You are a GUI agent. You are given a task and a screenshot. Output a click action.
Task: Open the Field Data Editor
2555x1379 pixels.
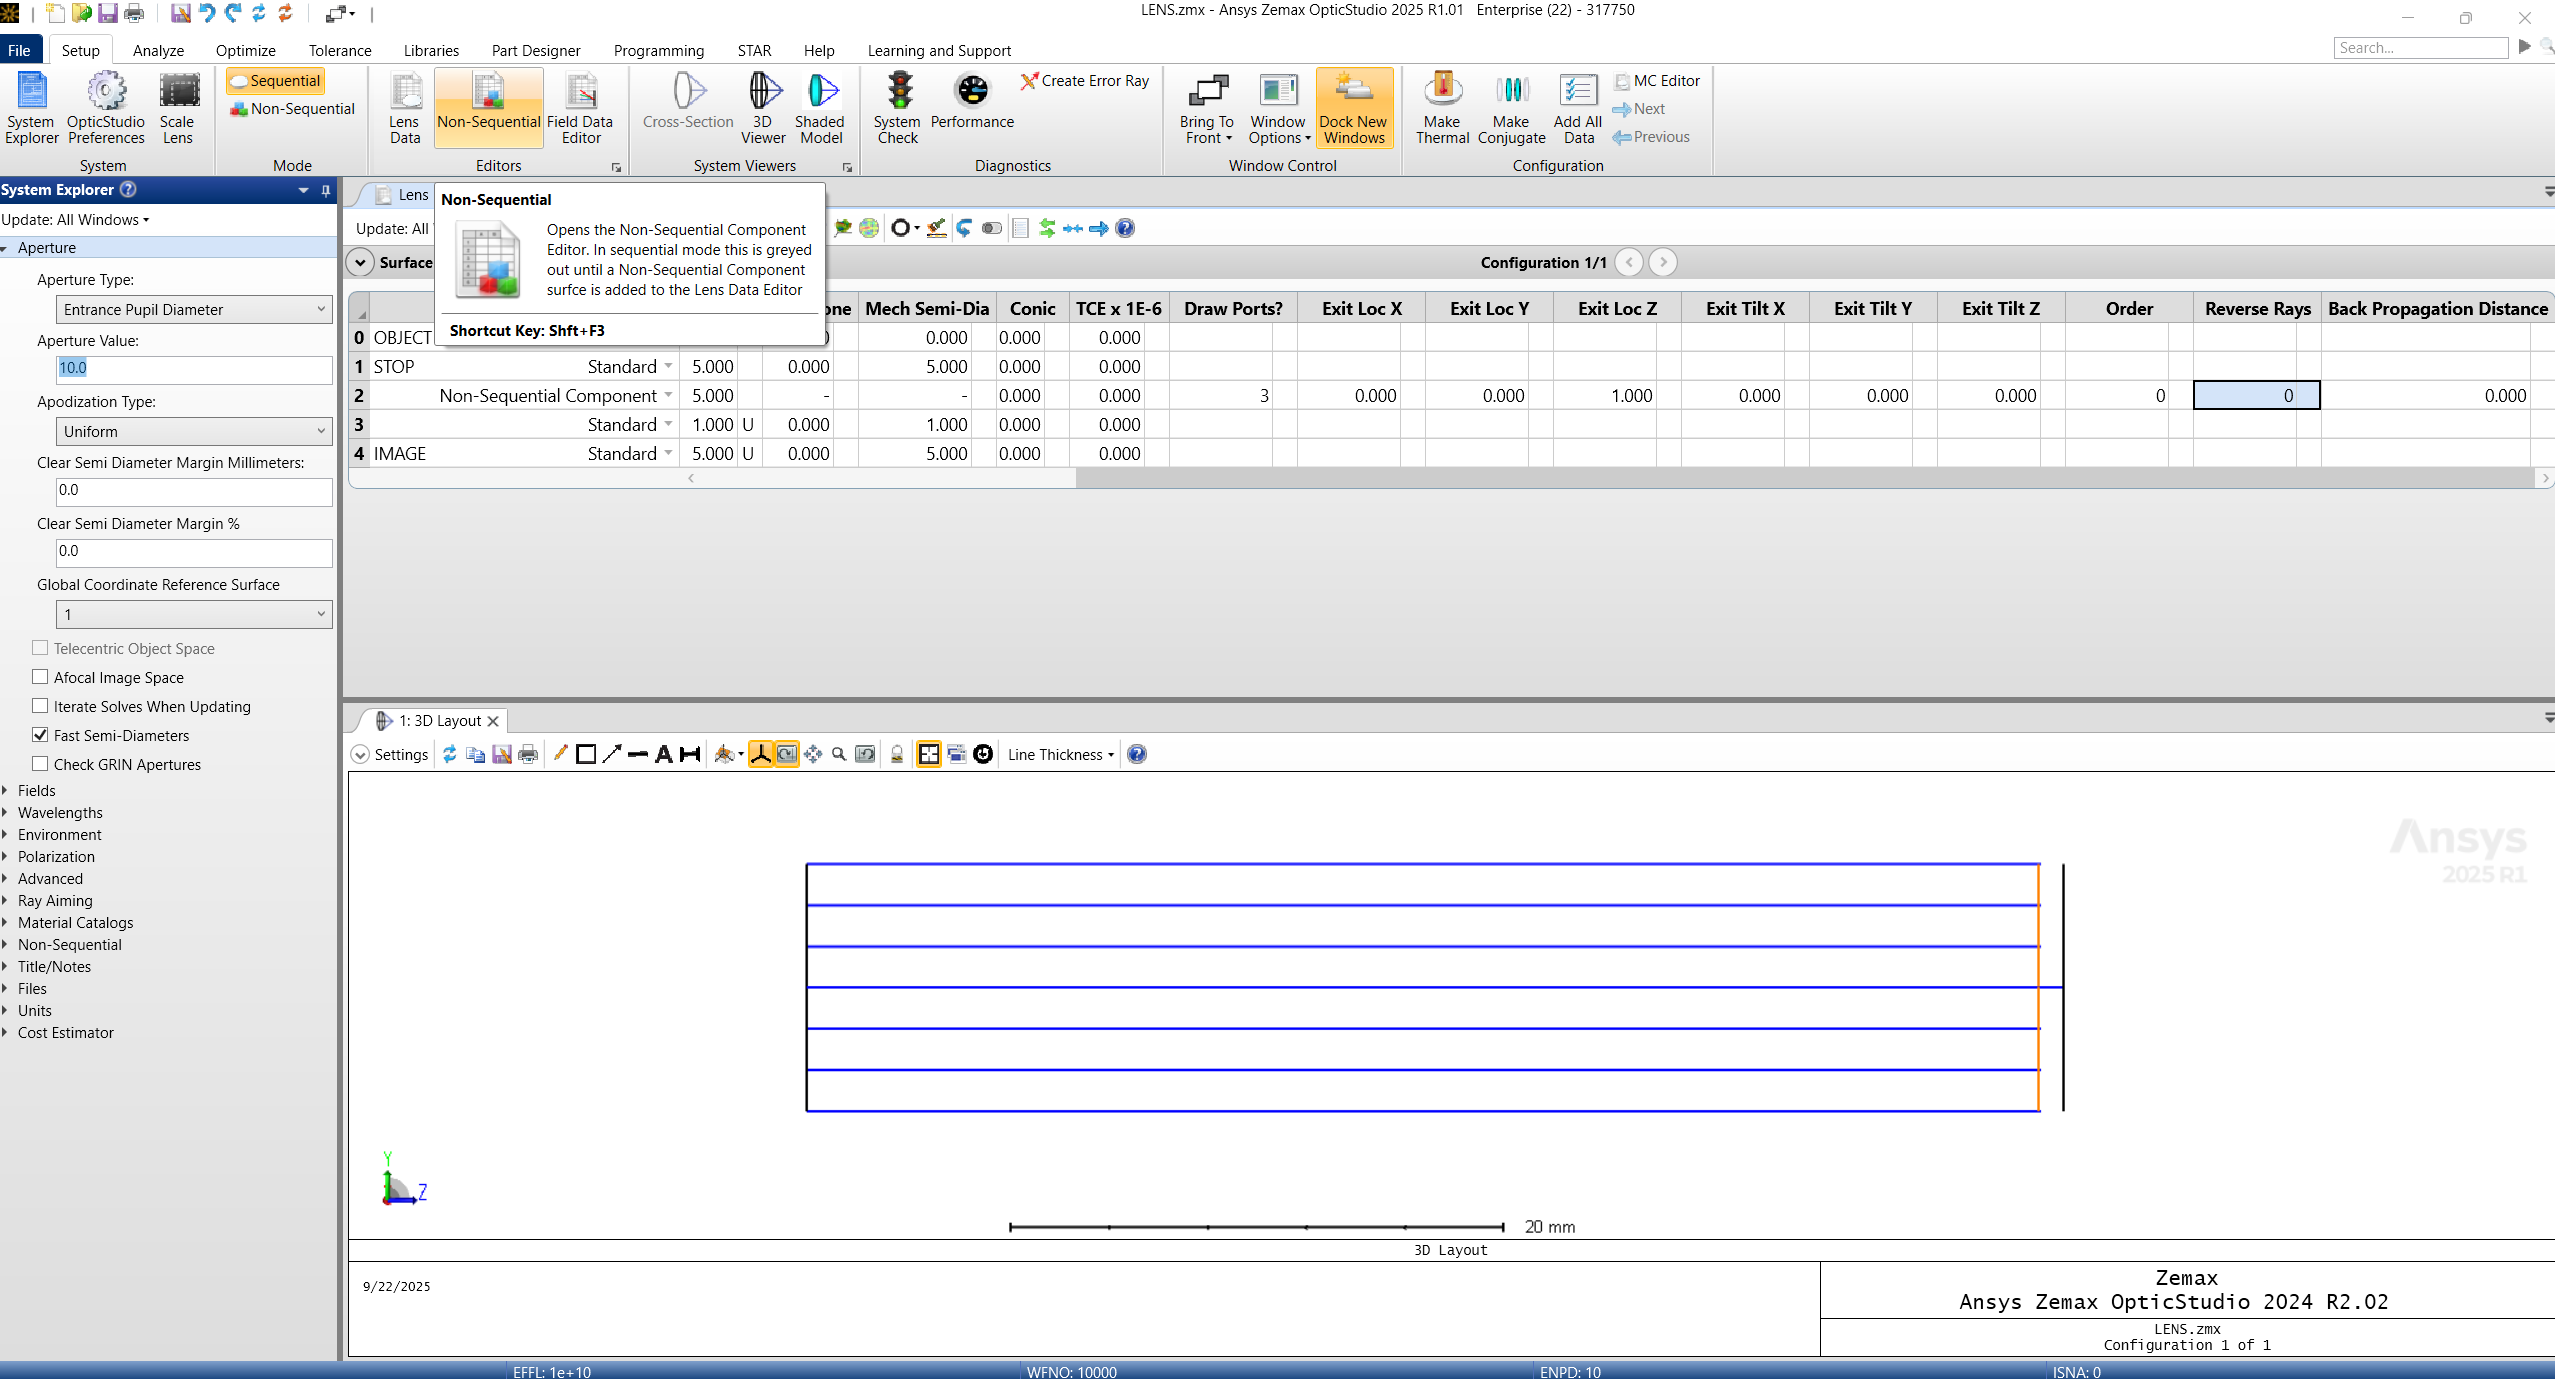580,108
